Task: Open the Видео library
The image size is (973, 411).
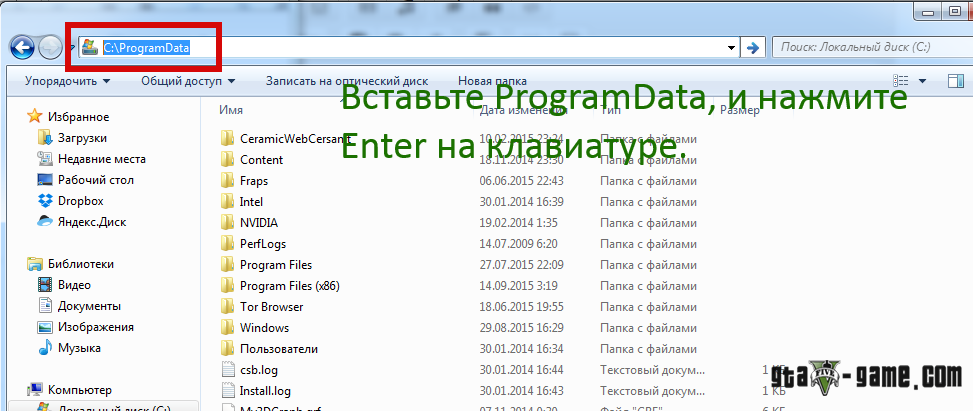Action: tap(74, 285)
